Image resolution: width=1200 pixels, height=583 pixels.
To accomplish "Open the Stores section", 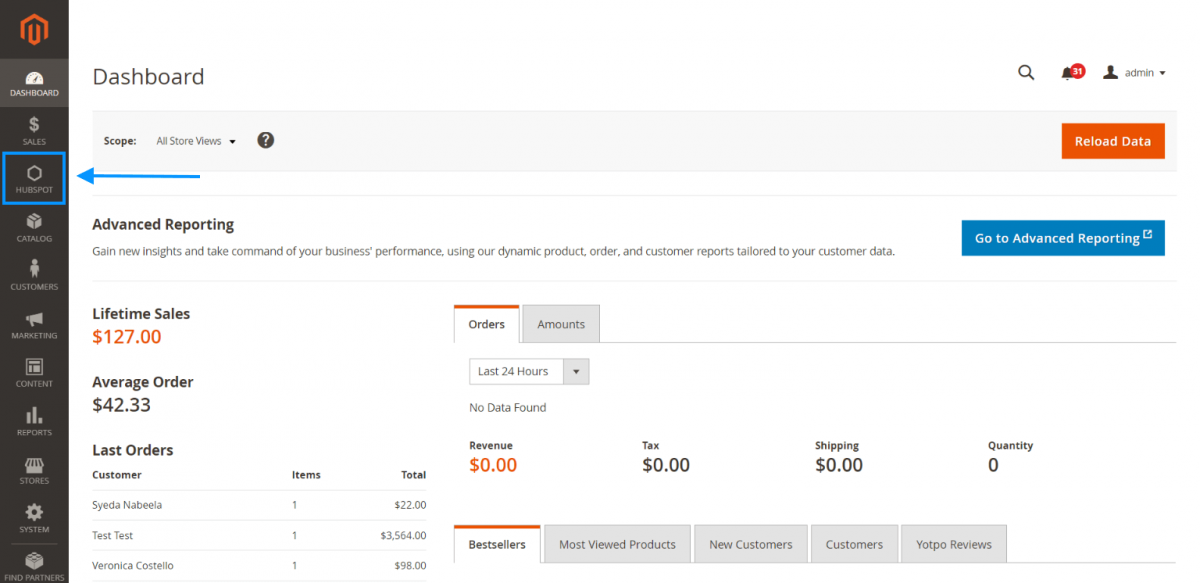I will [x=34, y=466].
